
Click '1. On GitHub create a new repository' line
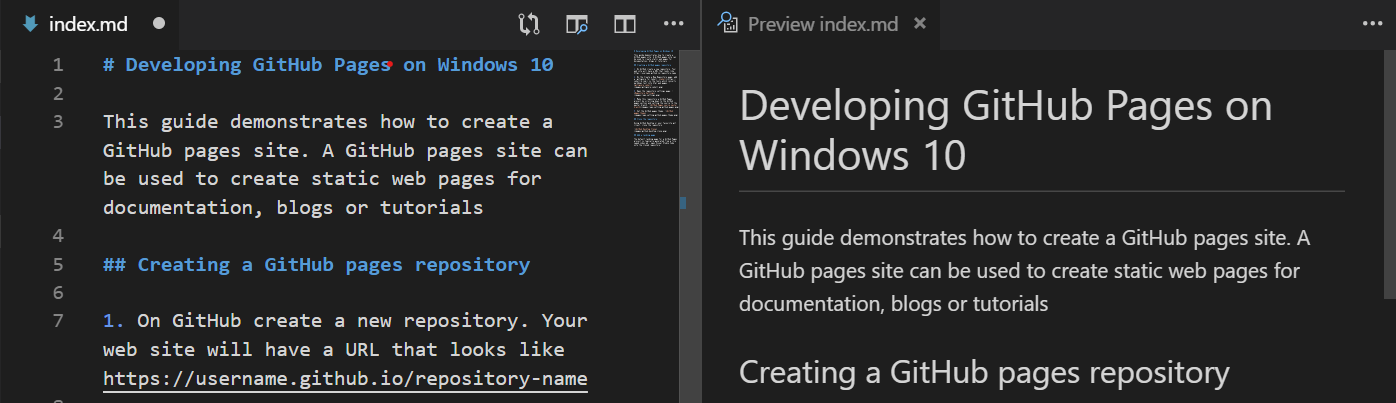coord(345,321)
